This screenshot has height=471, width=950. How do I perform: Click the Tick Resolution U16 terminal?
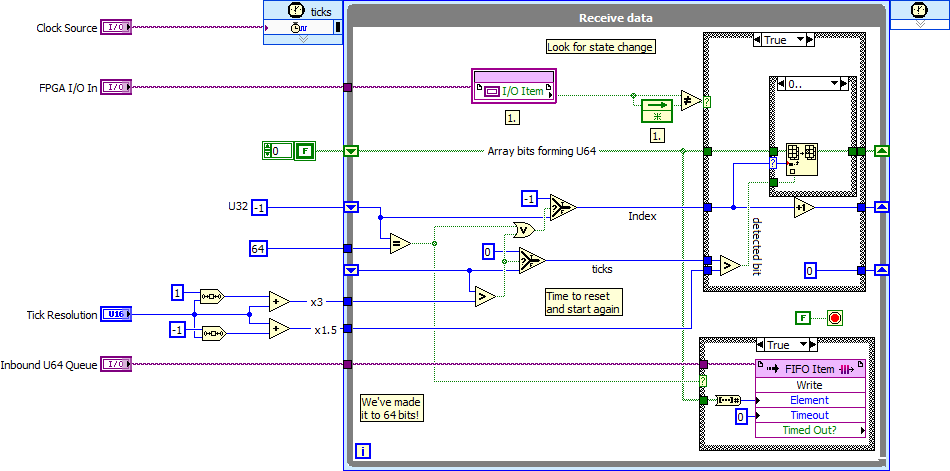pos(116,315)
